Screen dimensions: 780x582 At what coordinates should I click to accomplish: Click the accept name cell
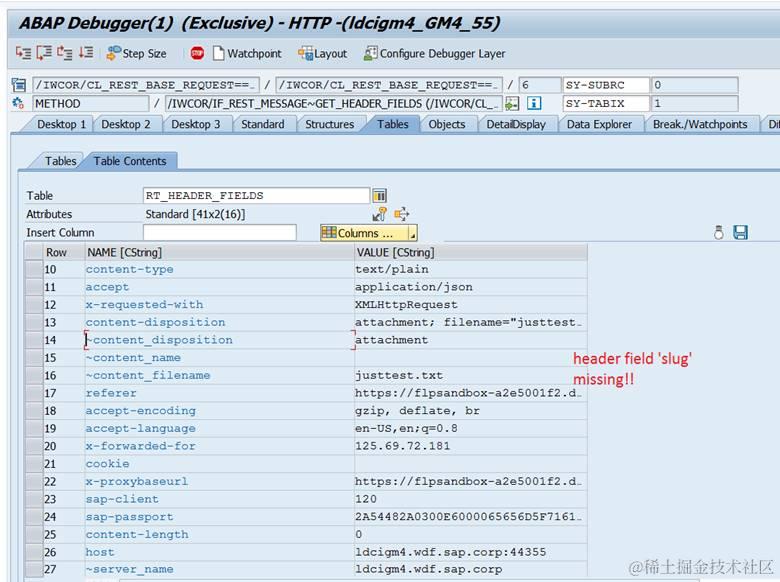(219, 287)
